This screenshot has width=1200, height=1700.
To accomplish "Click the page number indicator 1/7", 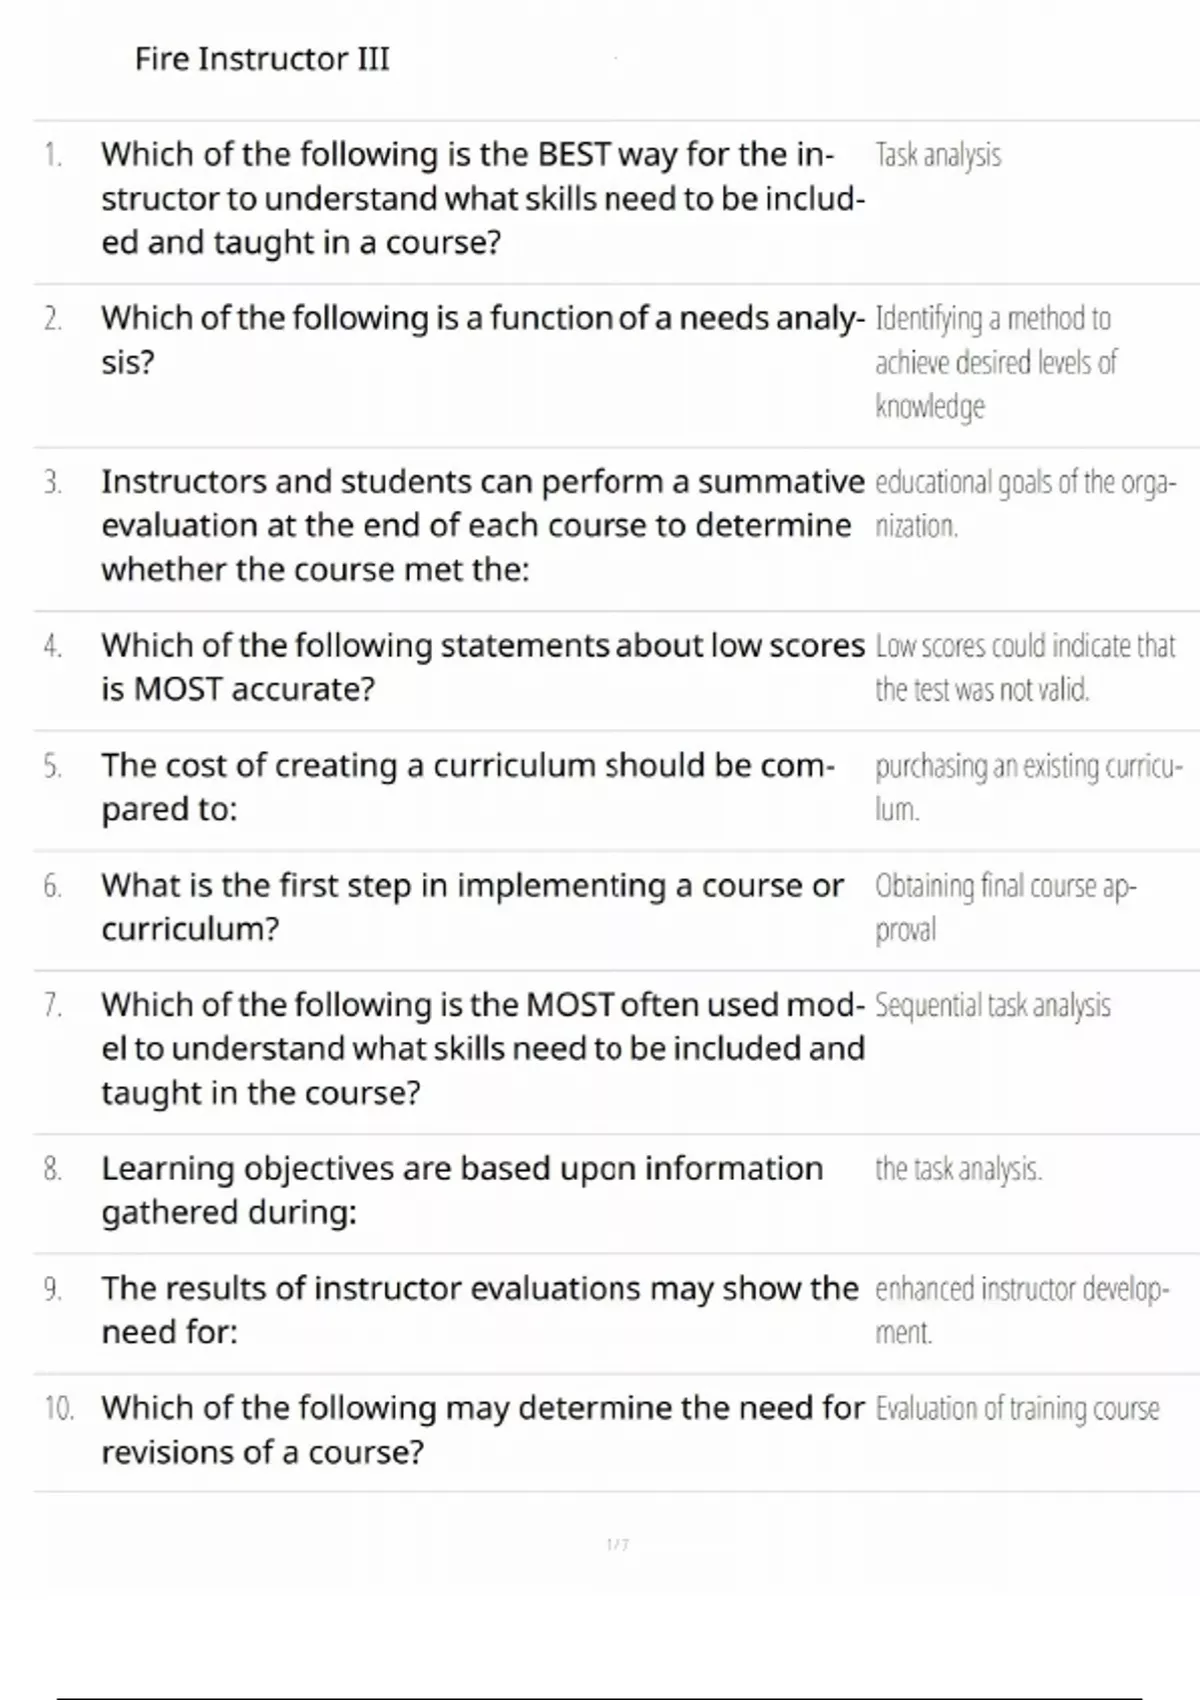I will coord(618,1545).
